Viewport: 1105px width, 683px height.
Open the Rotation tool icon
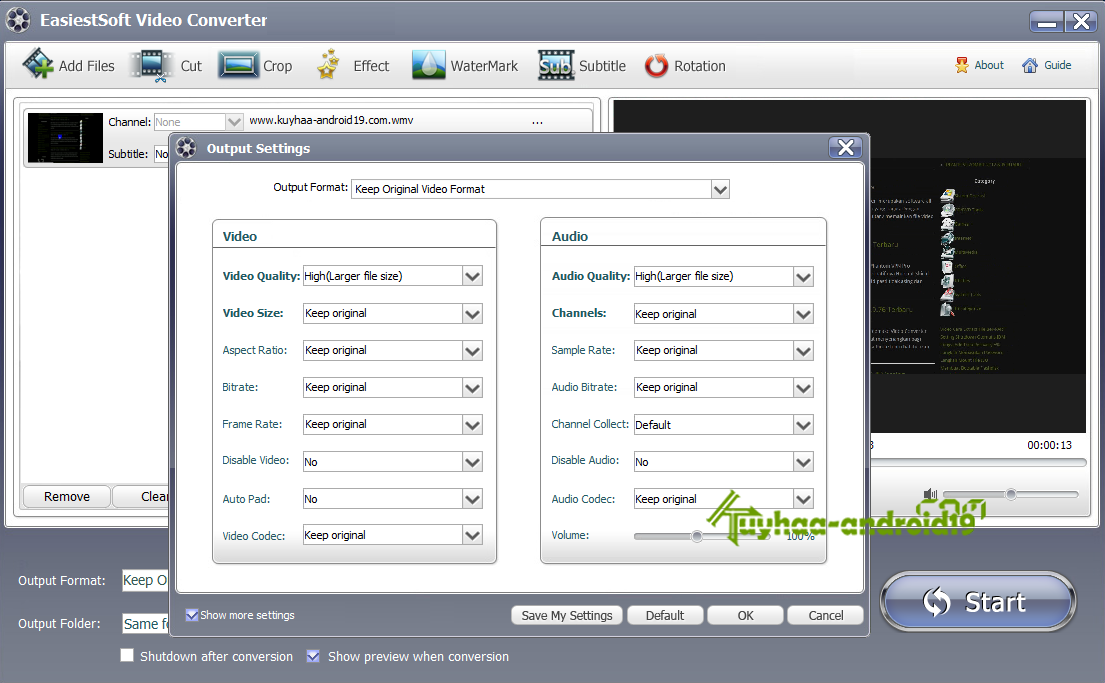(656, 66)
